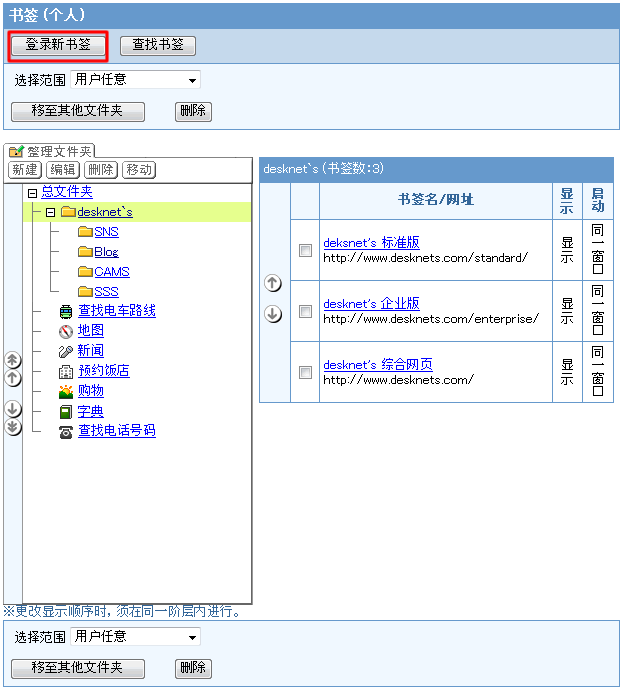This screenshot has height=692, width=624.
Task: Click the 显示 column header
Action: (x=567, y=201)
